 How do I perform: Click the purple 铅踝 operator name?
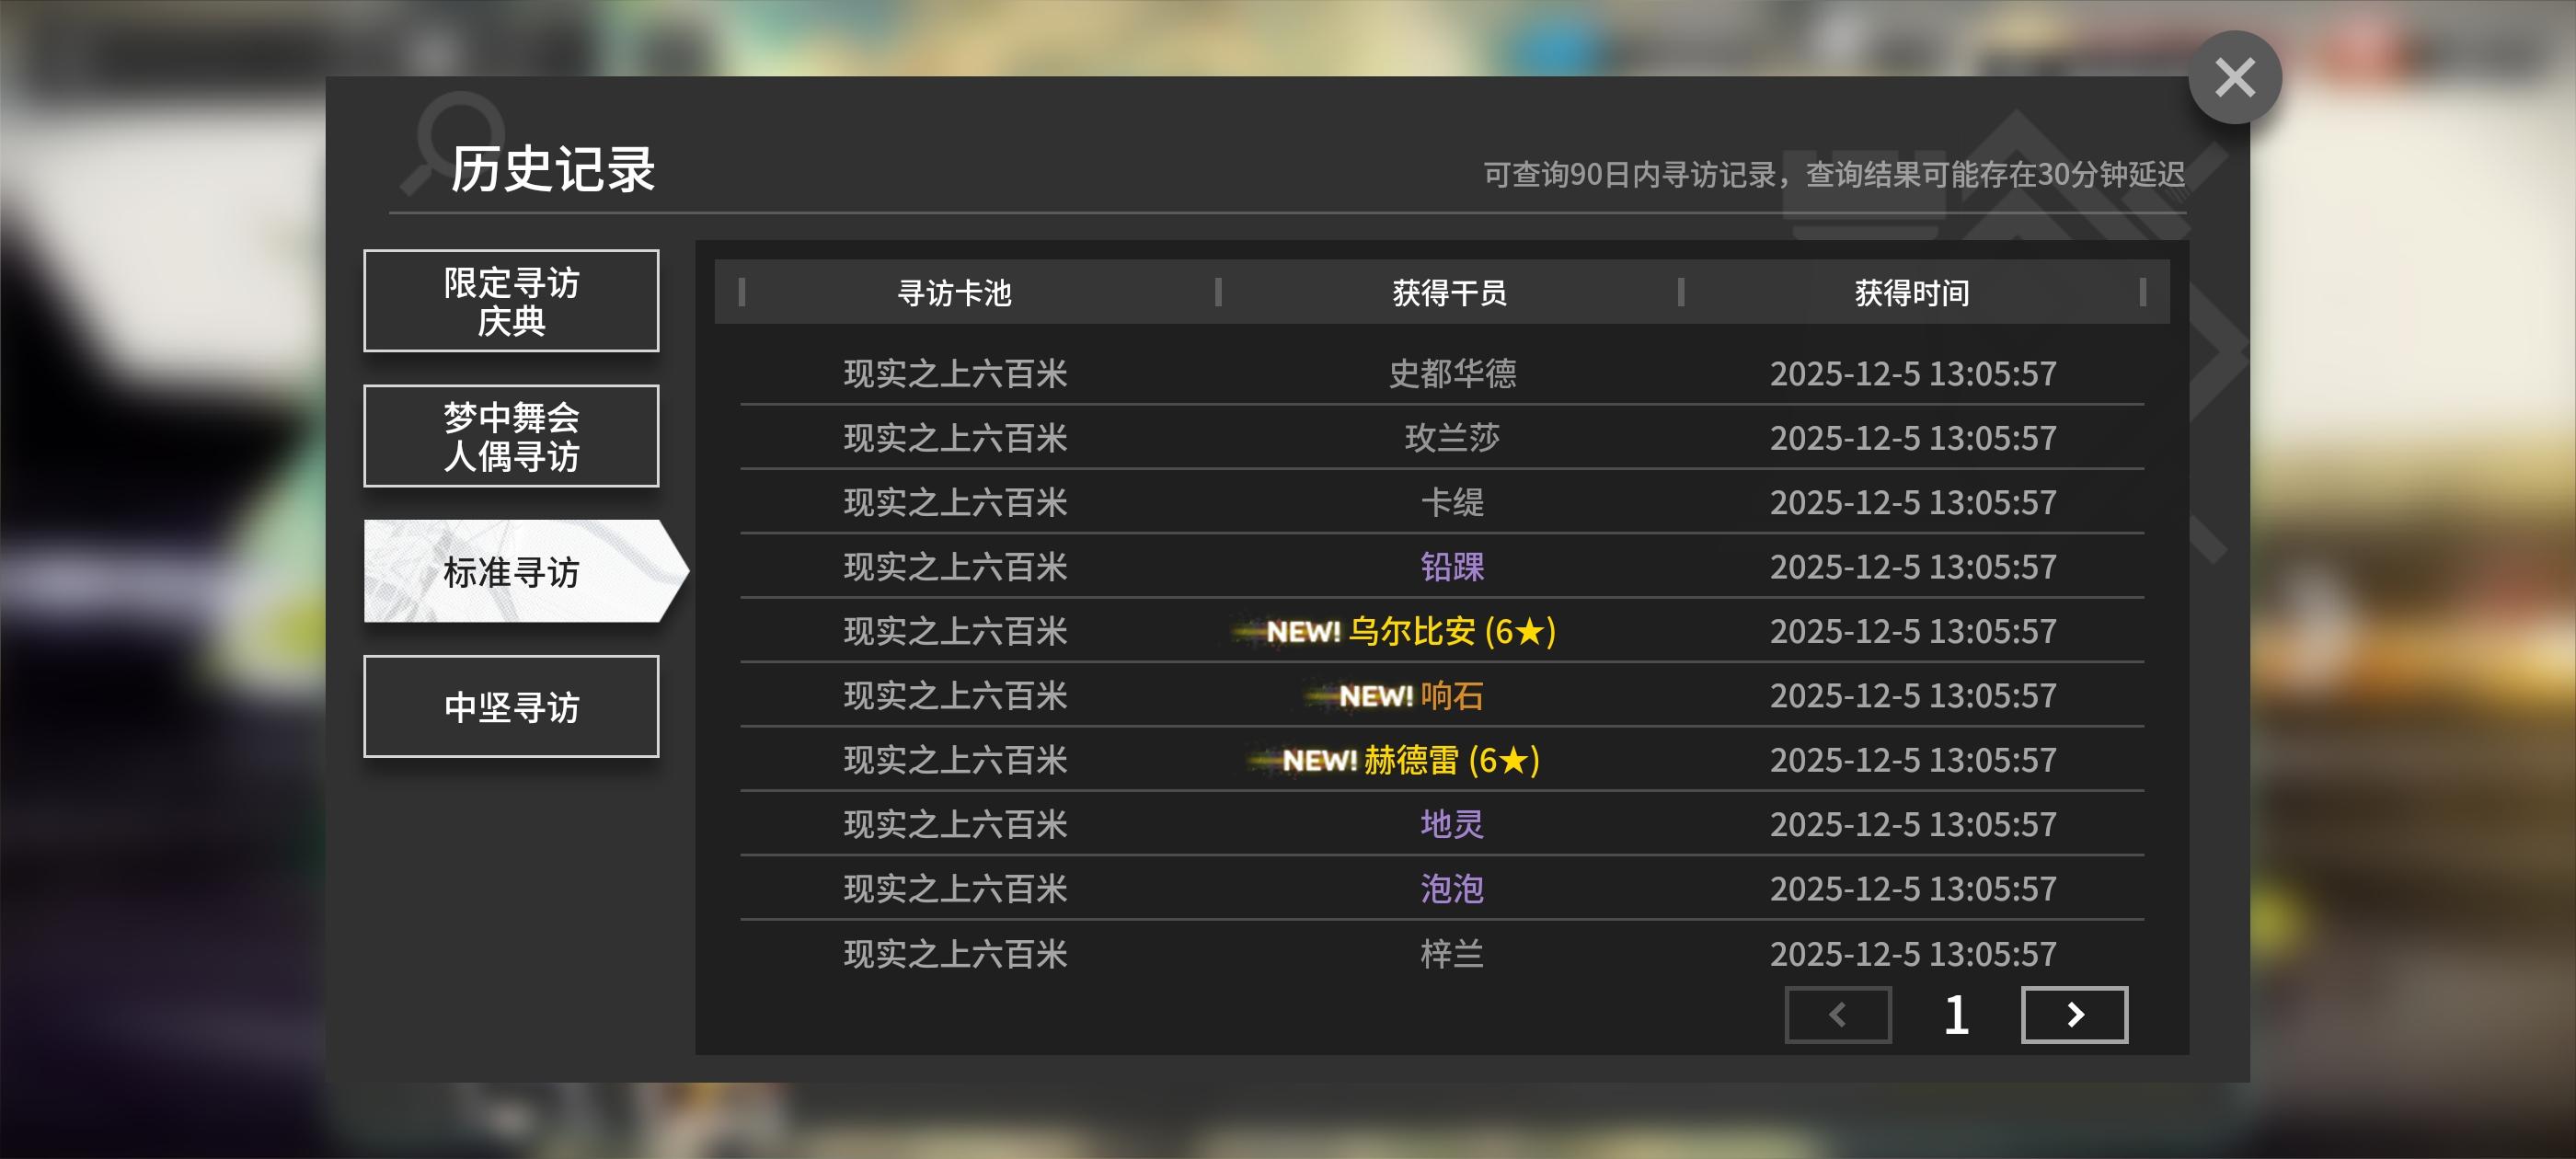click(1452, 567)
